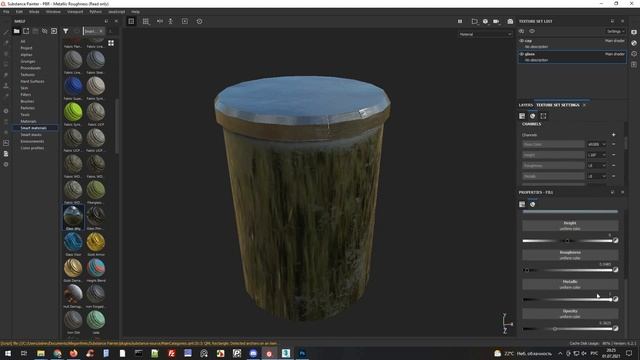Add a new channel with plus button

point(613,135)
